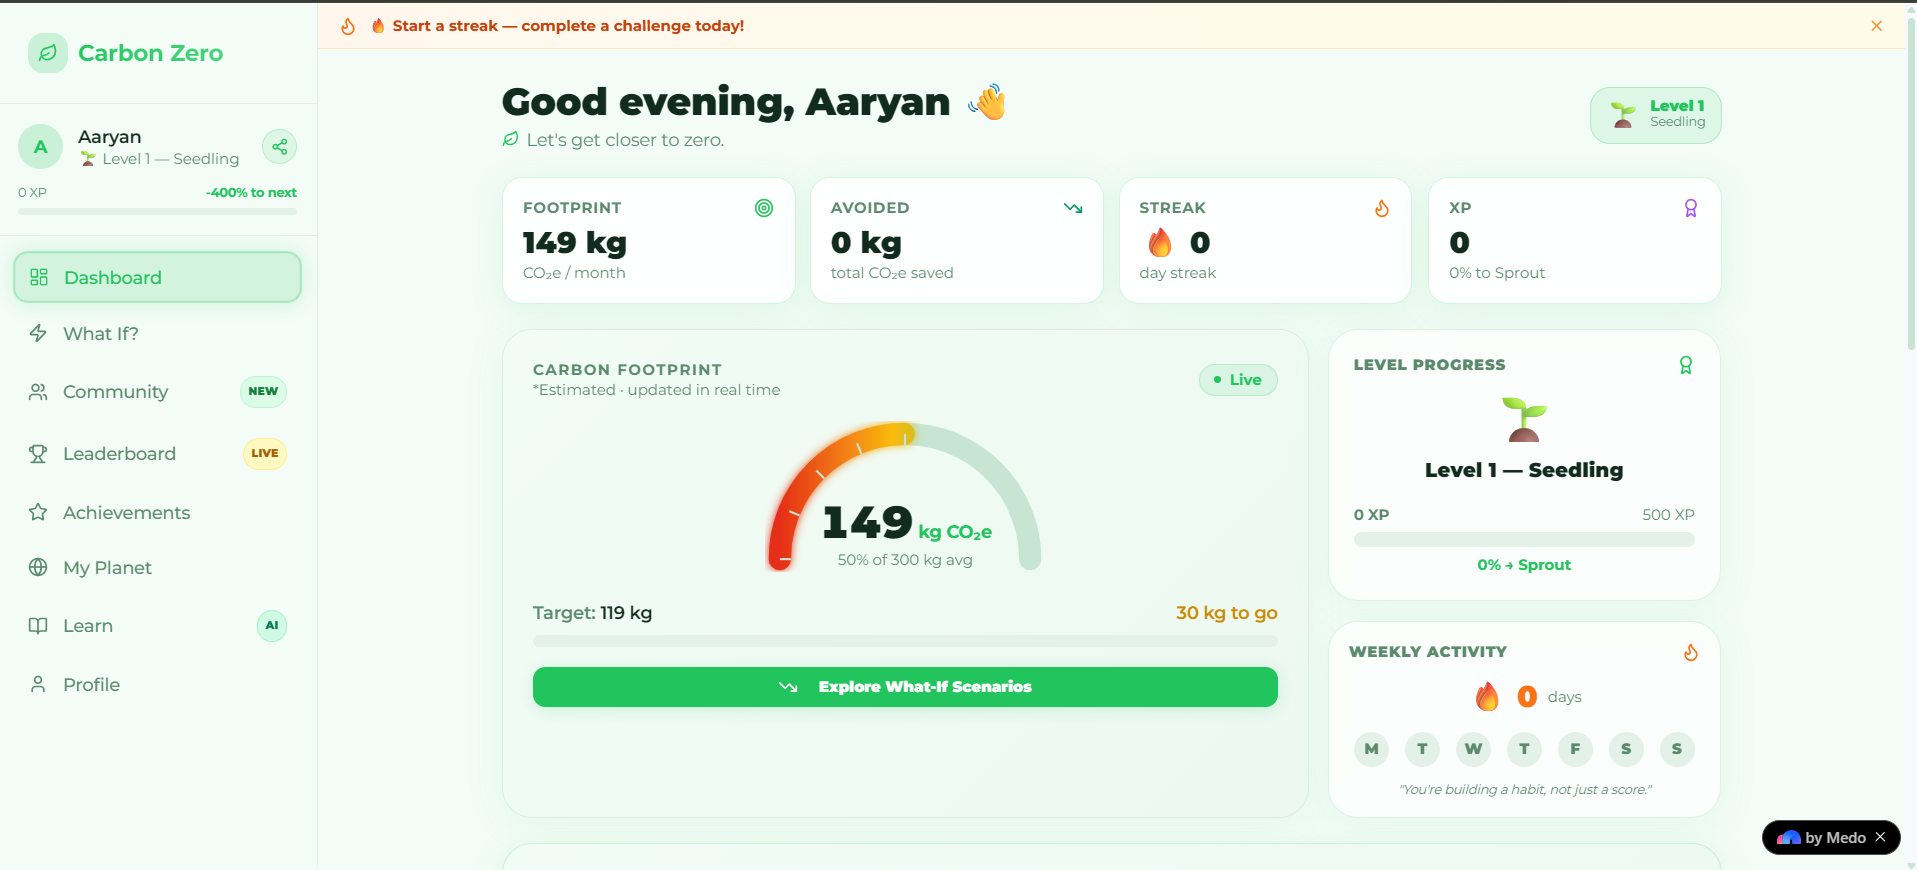Viewport: 1917px width, 870px height.
Task: Click the green award icon in Level Progress
Action: click(x=1686, y=365)
